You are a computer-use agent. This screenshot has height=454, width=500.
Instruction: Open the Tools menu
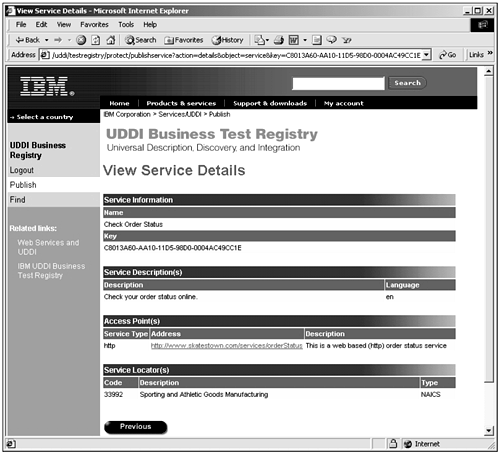[126, 25]
